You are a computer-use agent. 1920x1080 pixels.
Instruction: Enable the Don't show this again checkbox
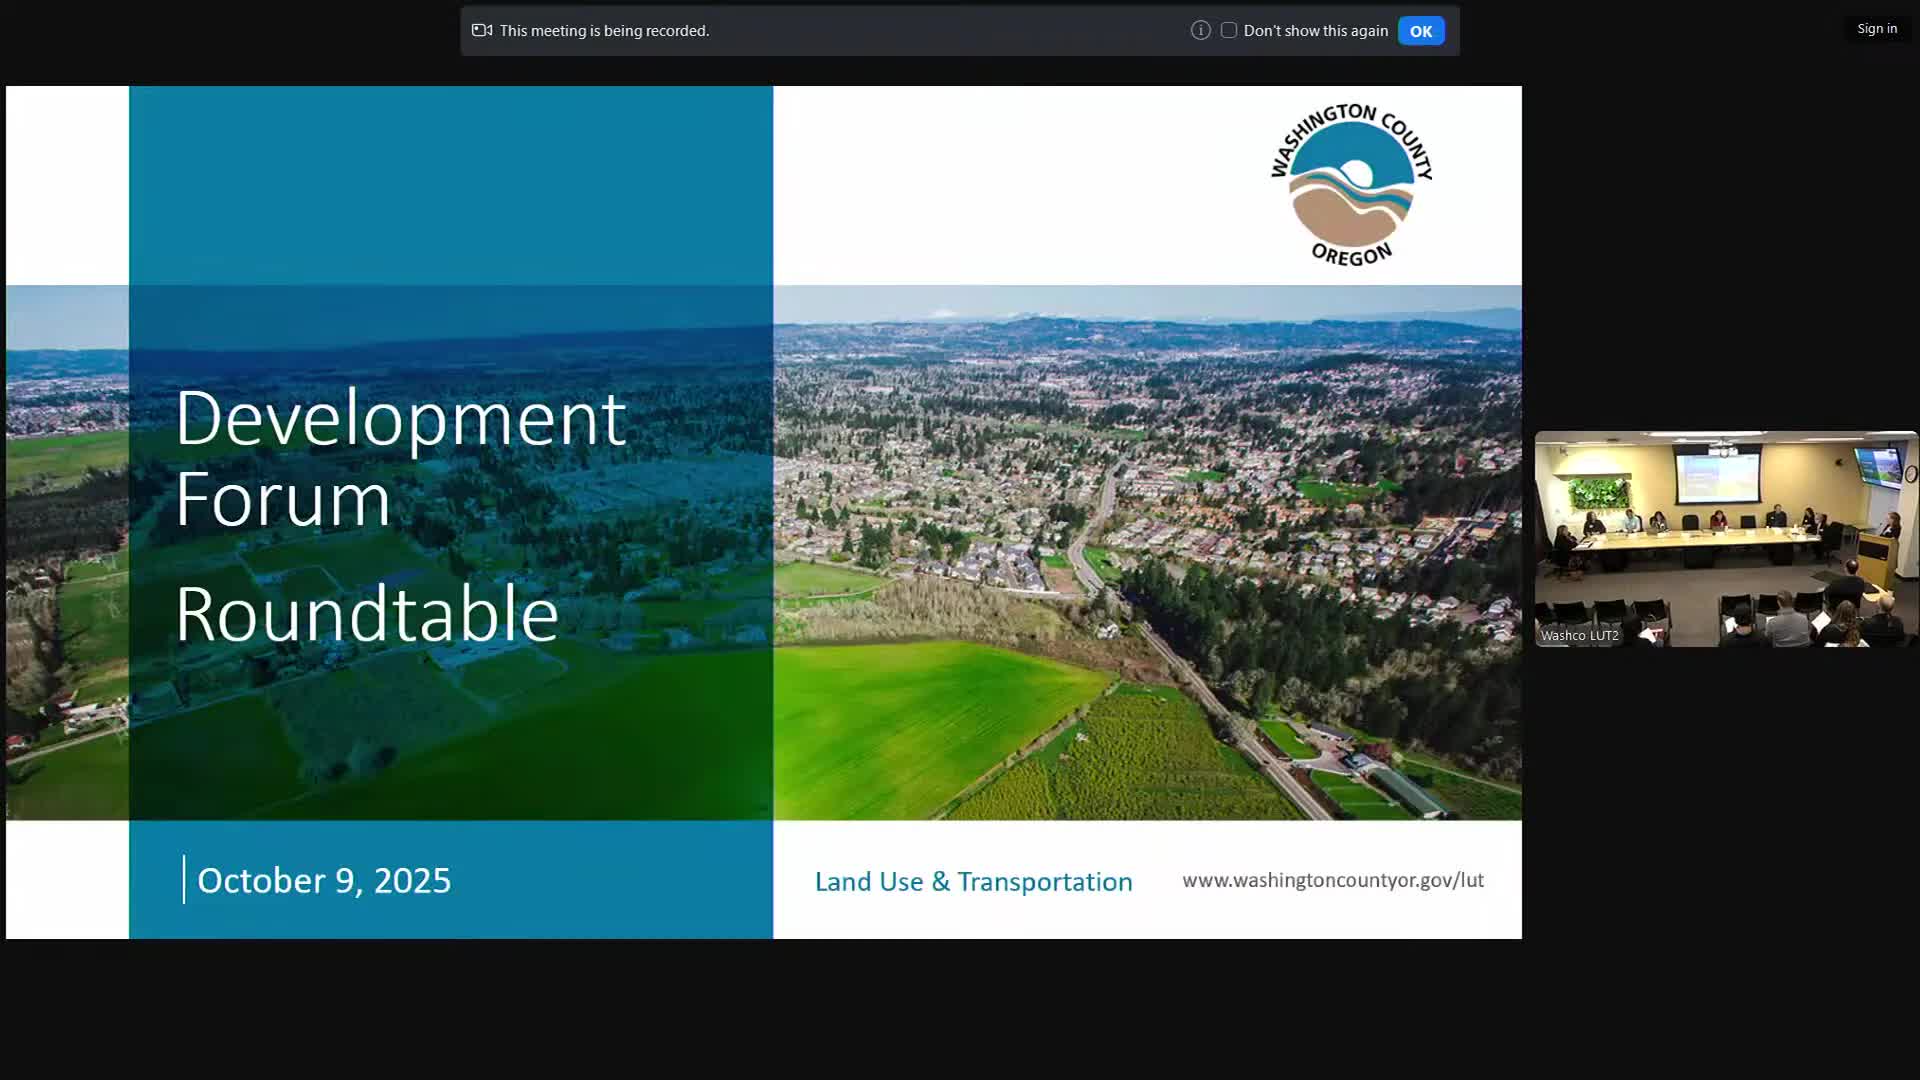pyautogui.click(x=1229, y=30)
